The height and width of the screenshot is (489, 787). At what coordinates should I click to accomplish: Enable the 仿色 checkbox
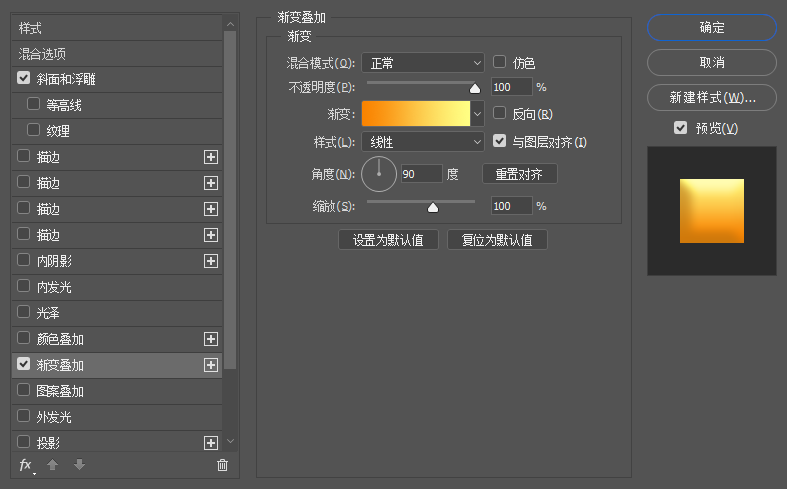[x=500, y=62]
